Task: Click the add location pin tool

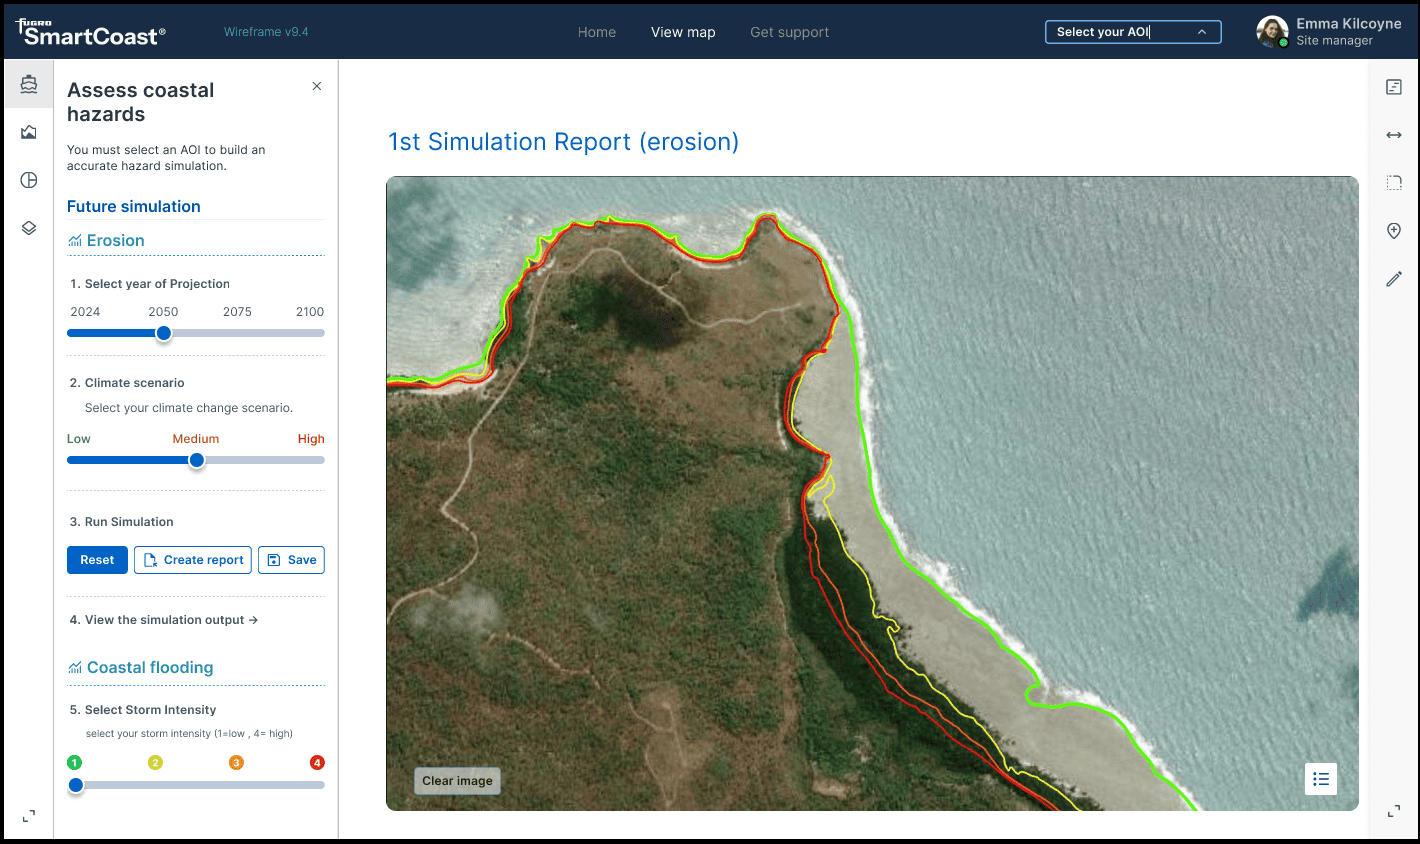Action: pos(1394,231)
